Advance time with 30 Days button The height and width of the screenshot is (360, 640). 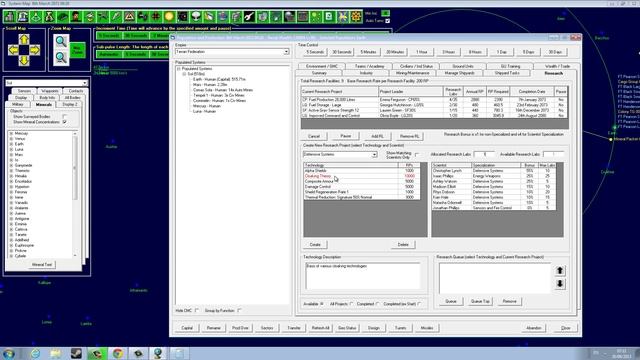[555, 52]
